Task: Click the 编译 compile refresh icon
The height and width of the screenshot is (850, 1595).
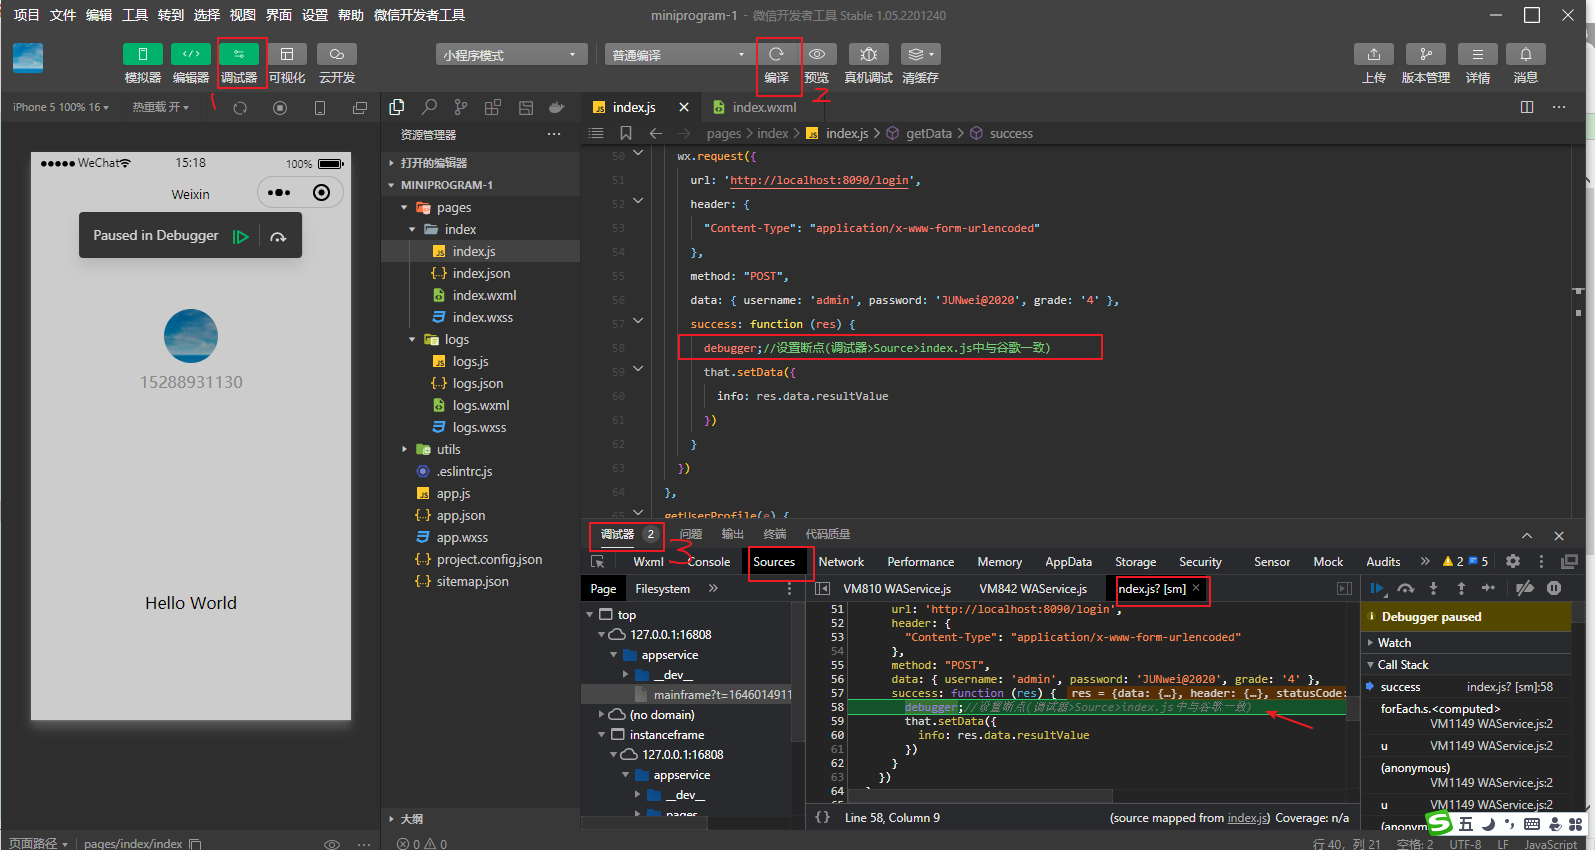Action: point(776,54)
